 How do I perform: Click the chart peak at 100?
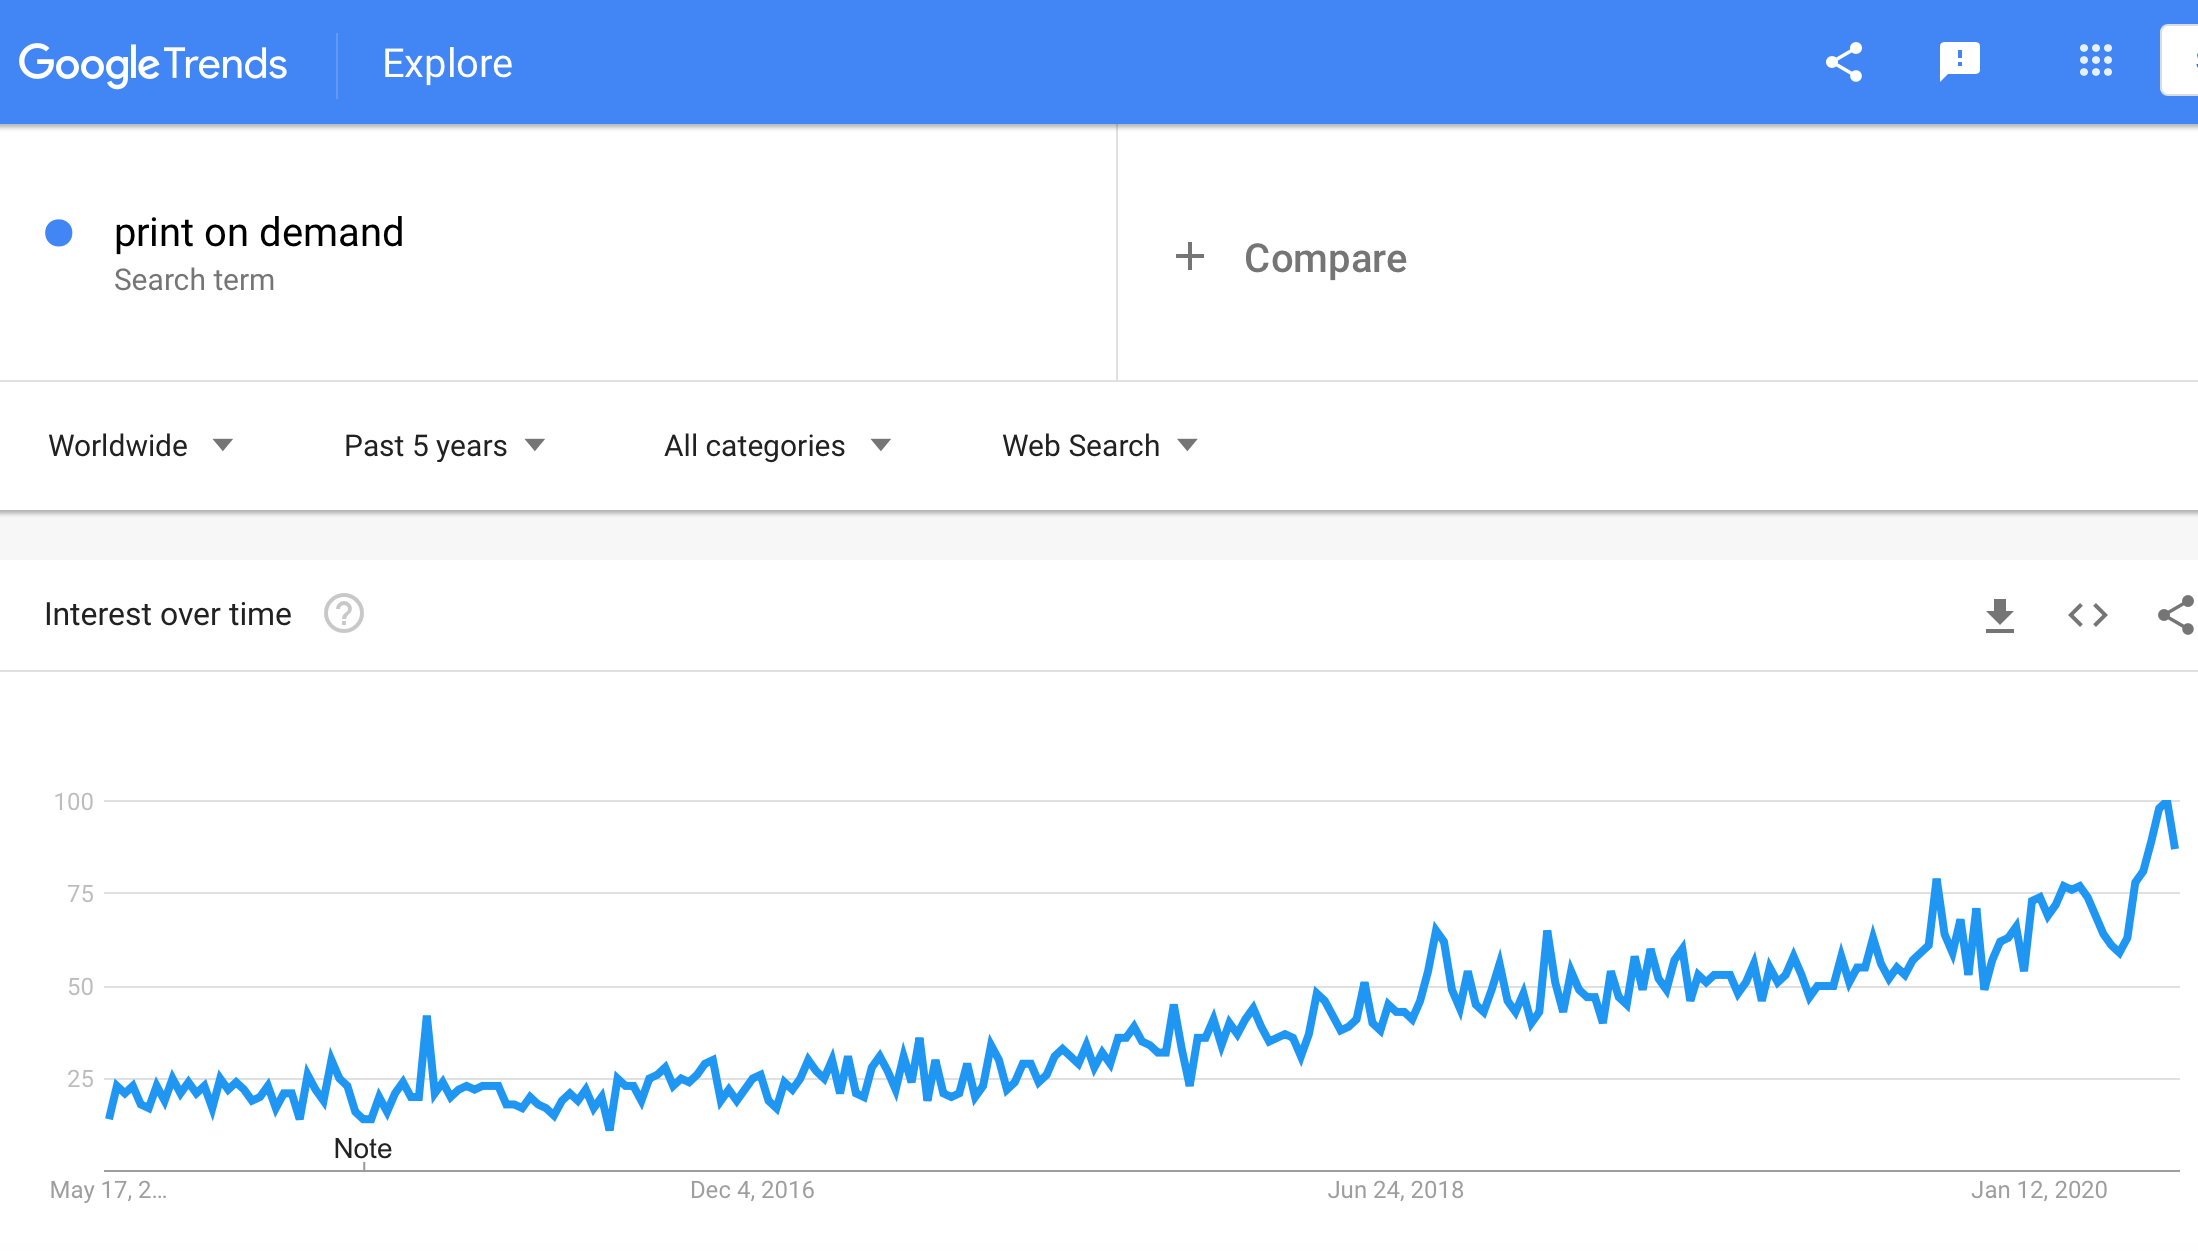(x=2166, y=803)
